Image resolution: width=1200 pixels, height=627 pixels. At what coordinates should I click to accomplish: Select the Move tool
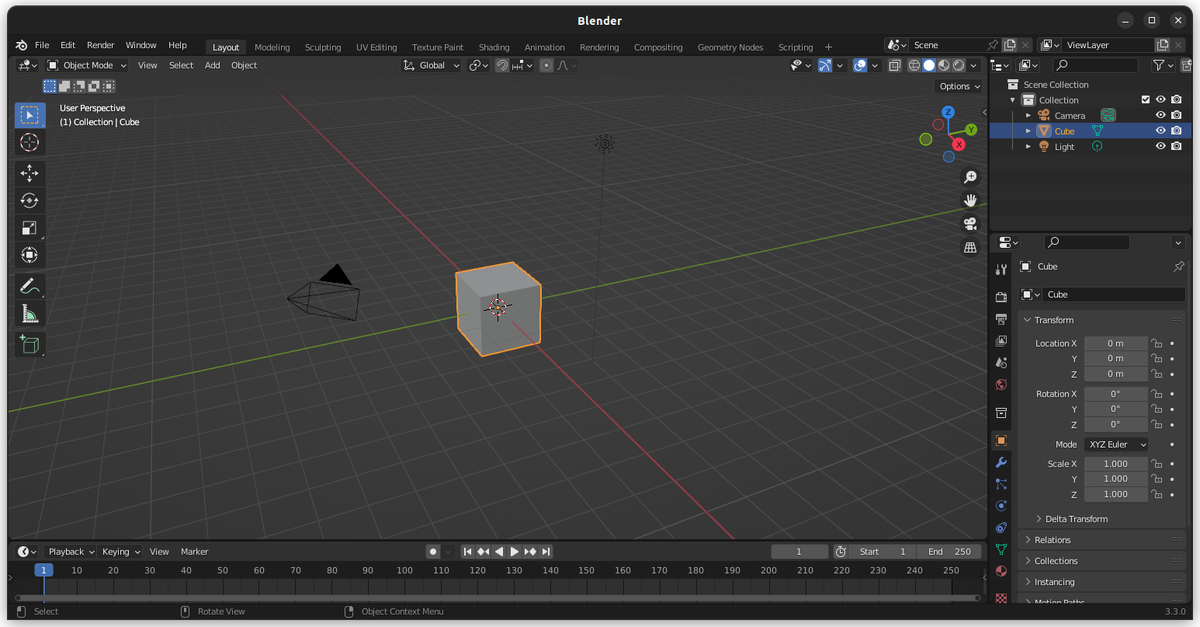(x=30, y=173)
